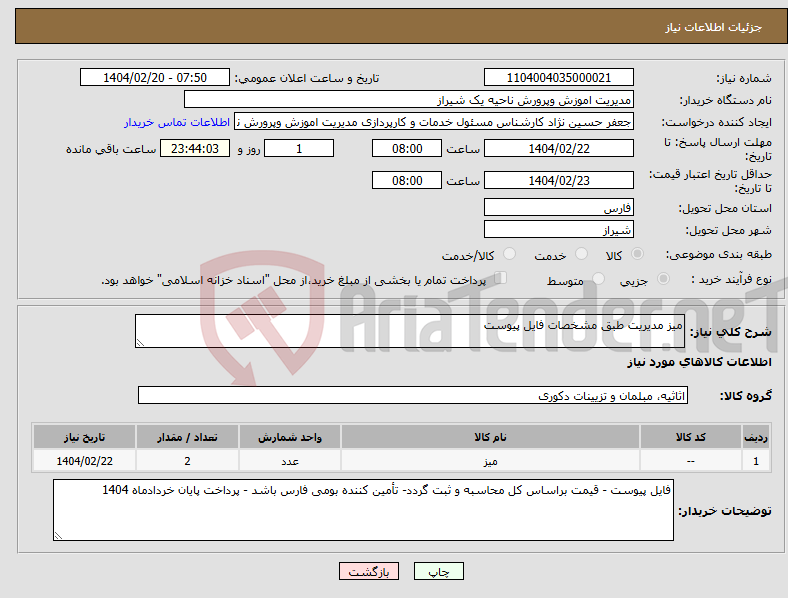Click the اطلاعات کالاهای مورد نیاز heading
Image resolution: width=788 pixels, height=598 pixels.
click(699, 362)
